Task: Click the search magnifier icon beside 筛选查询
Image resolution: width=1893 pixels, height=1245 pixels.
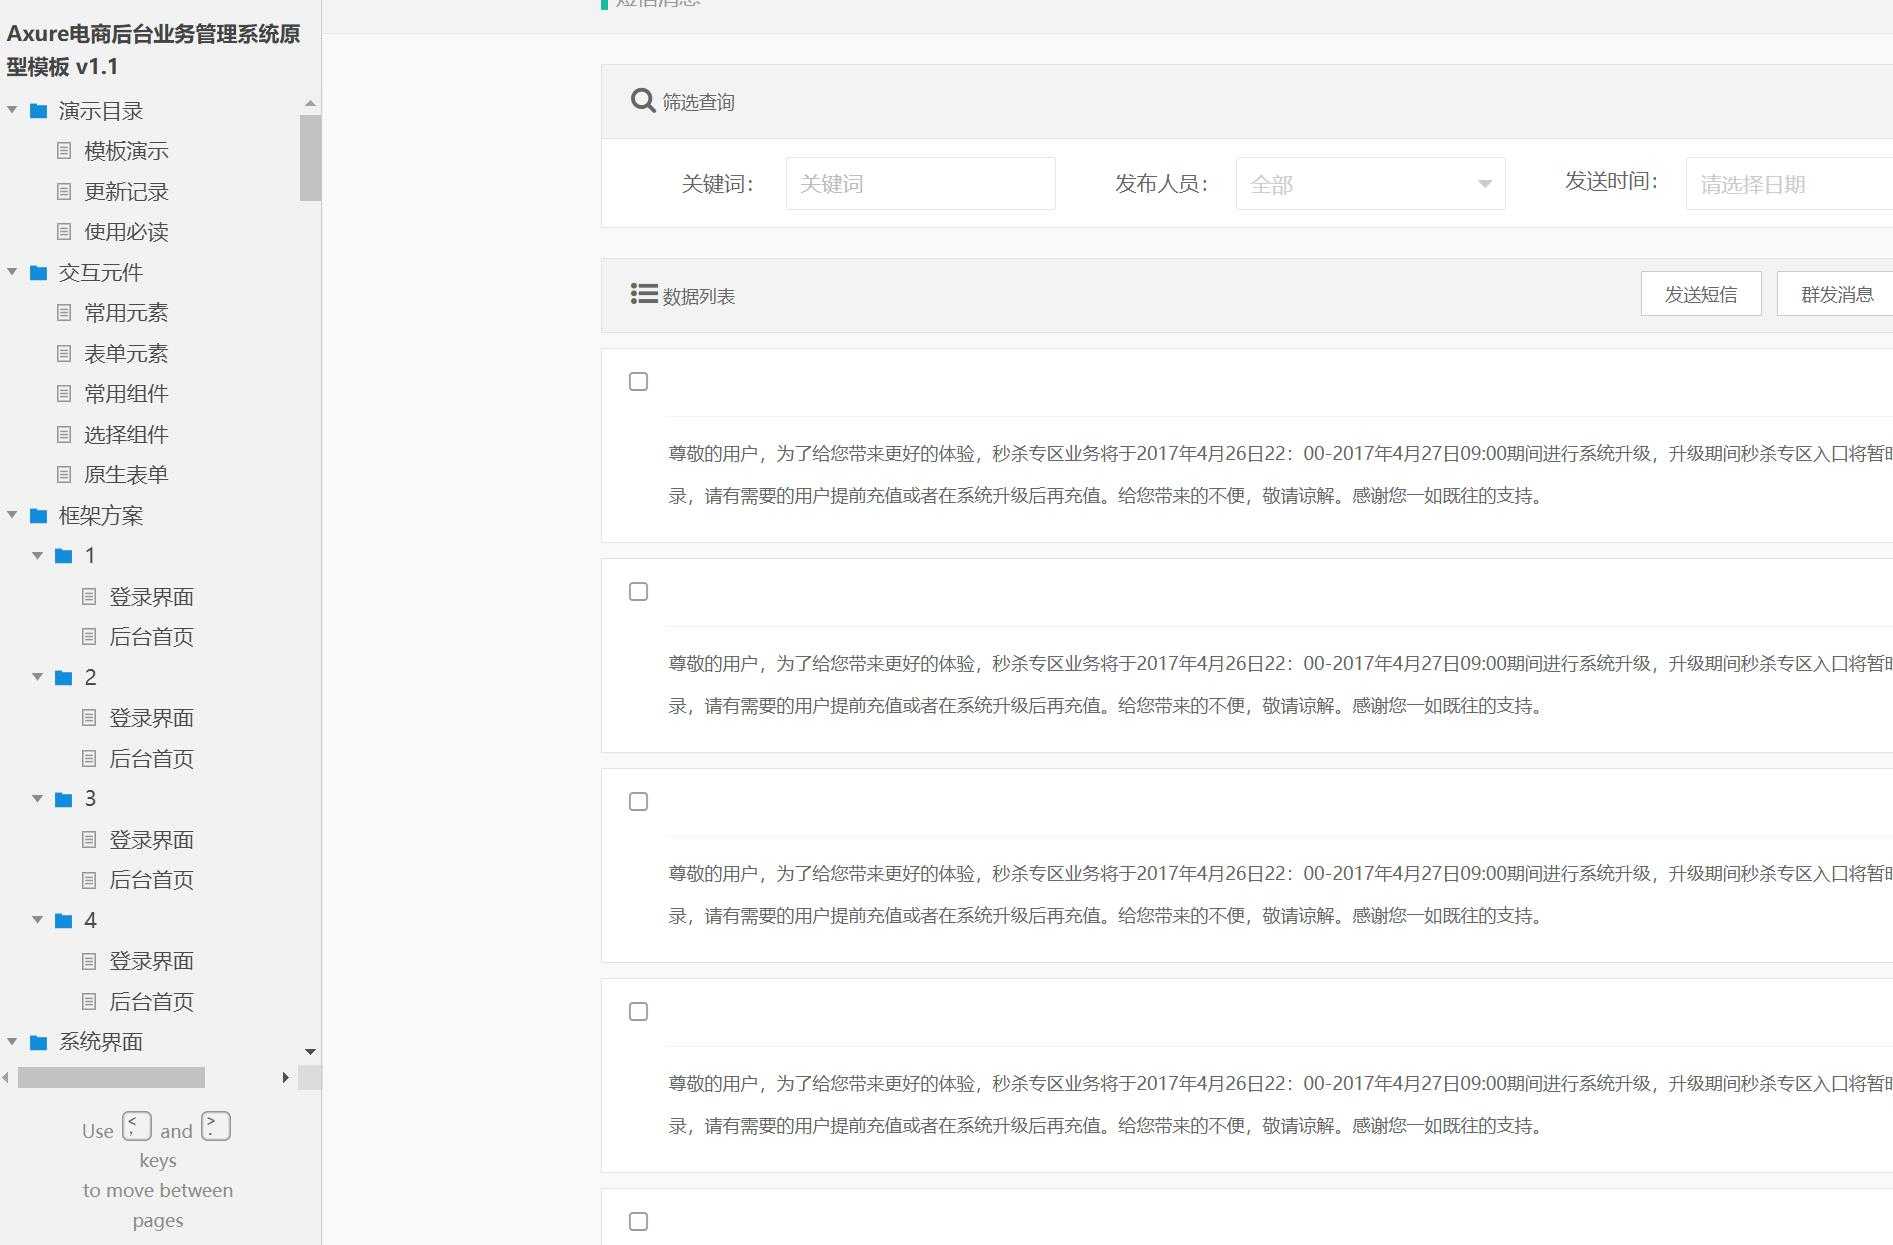Action: click(x=642, y=100)
